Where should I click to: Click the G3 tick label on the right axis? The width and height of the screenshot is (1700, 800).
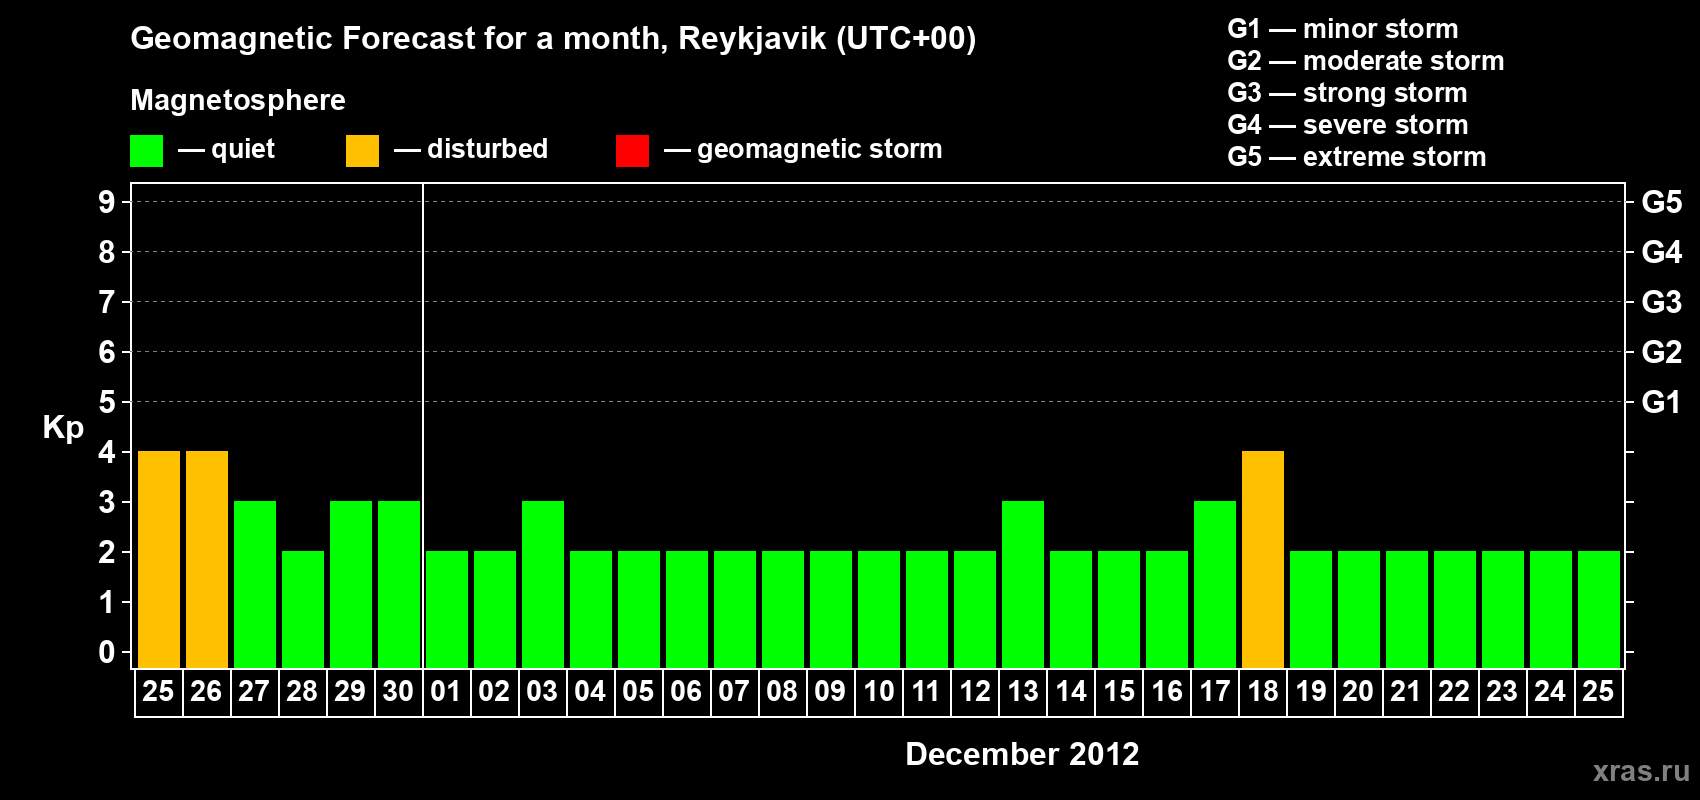(1662, 302)
